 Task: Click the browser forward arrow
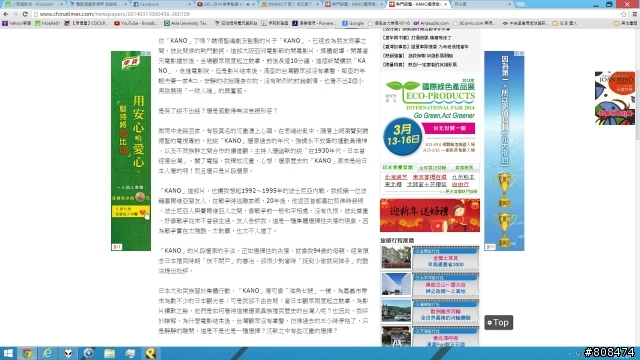coord(15,14)
